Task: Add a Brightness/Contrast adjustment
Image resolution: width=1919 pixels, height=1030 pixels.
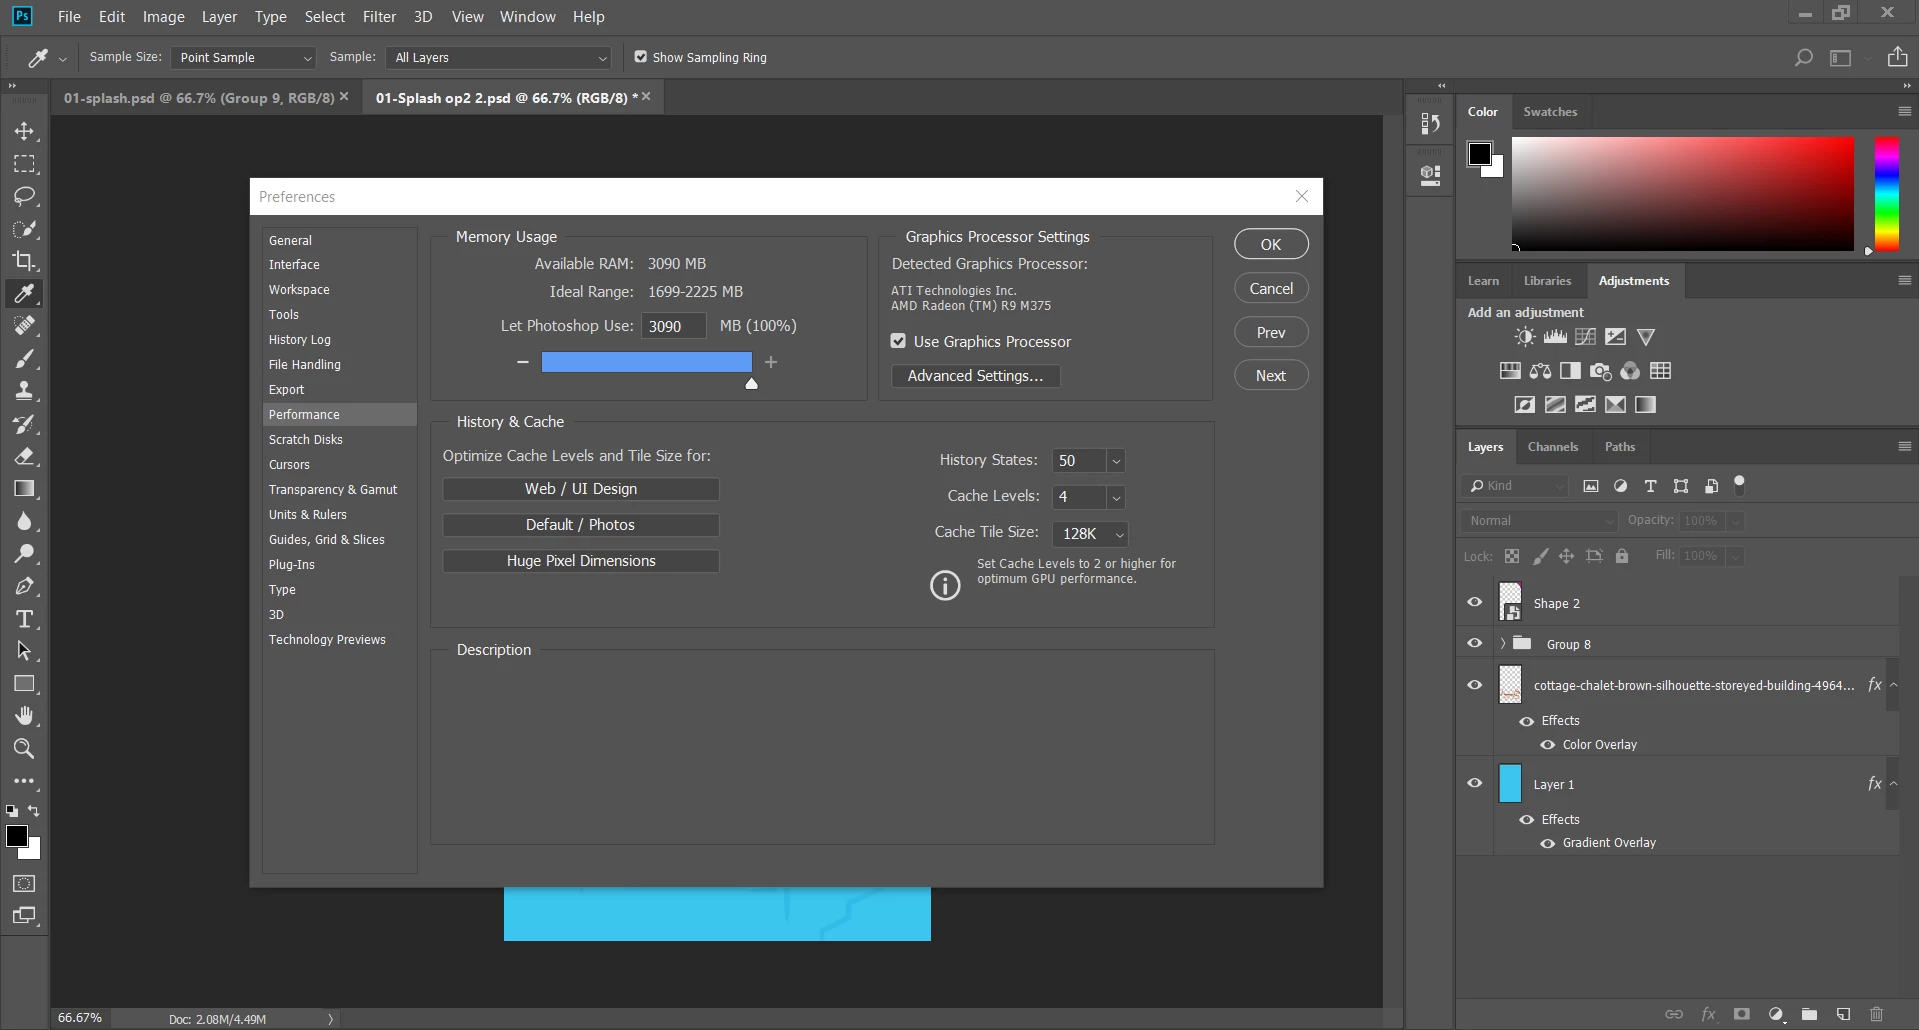Action: tap(1524, 337)
